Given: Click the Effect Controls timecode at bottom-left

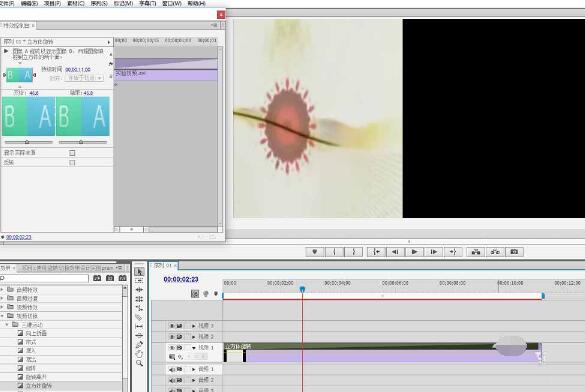Looking at the screenshot, I should (19, 237).
